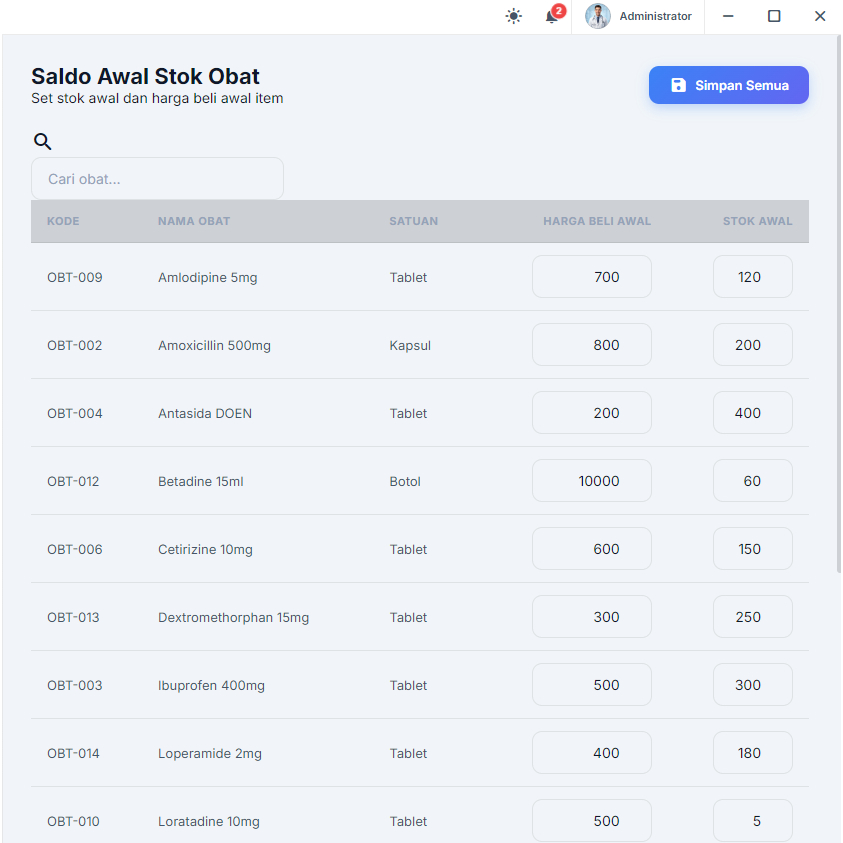Edit Betadine 15ml stok awal field 60

[x=753, y=481]
